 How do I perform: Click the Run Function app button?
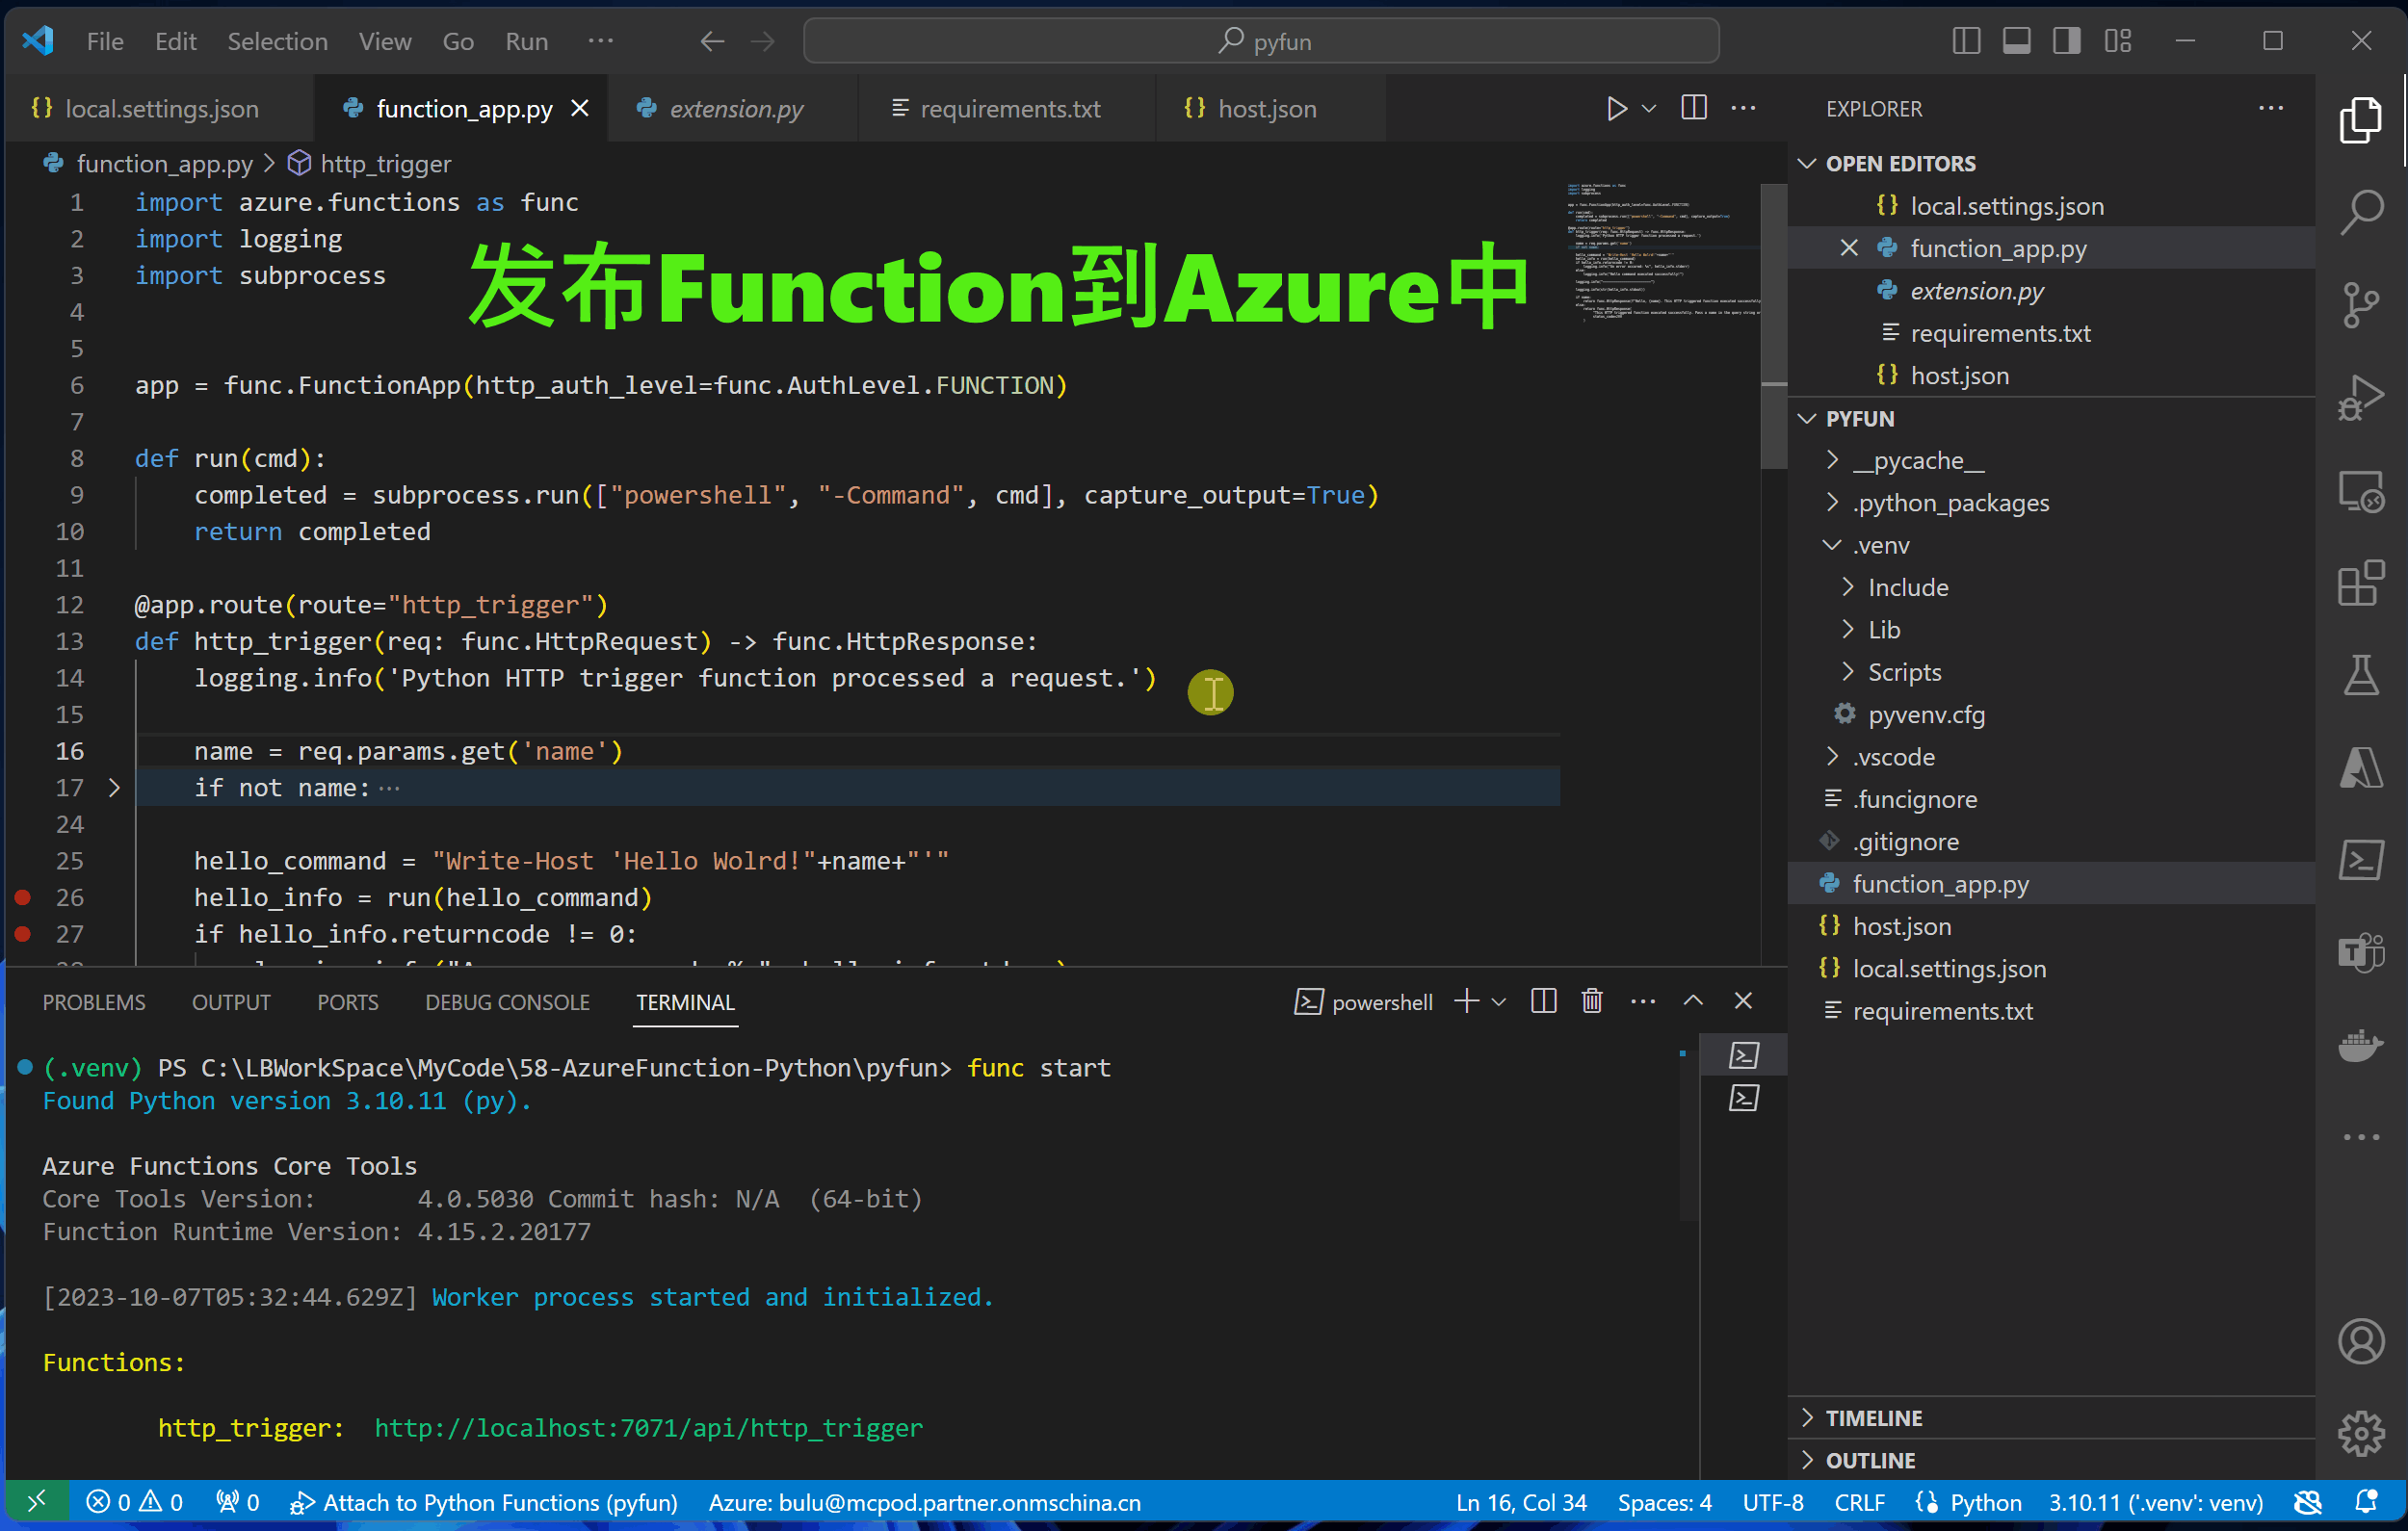tap(1613, 109)
